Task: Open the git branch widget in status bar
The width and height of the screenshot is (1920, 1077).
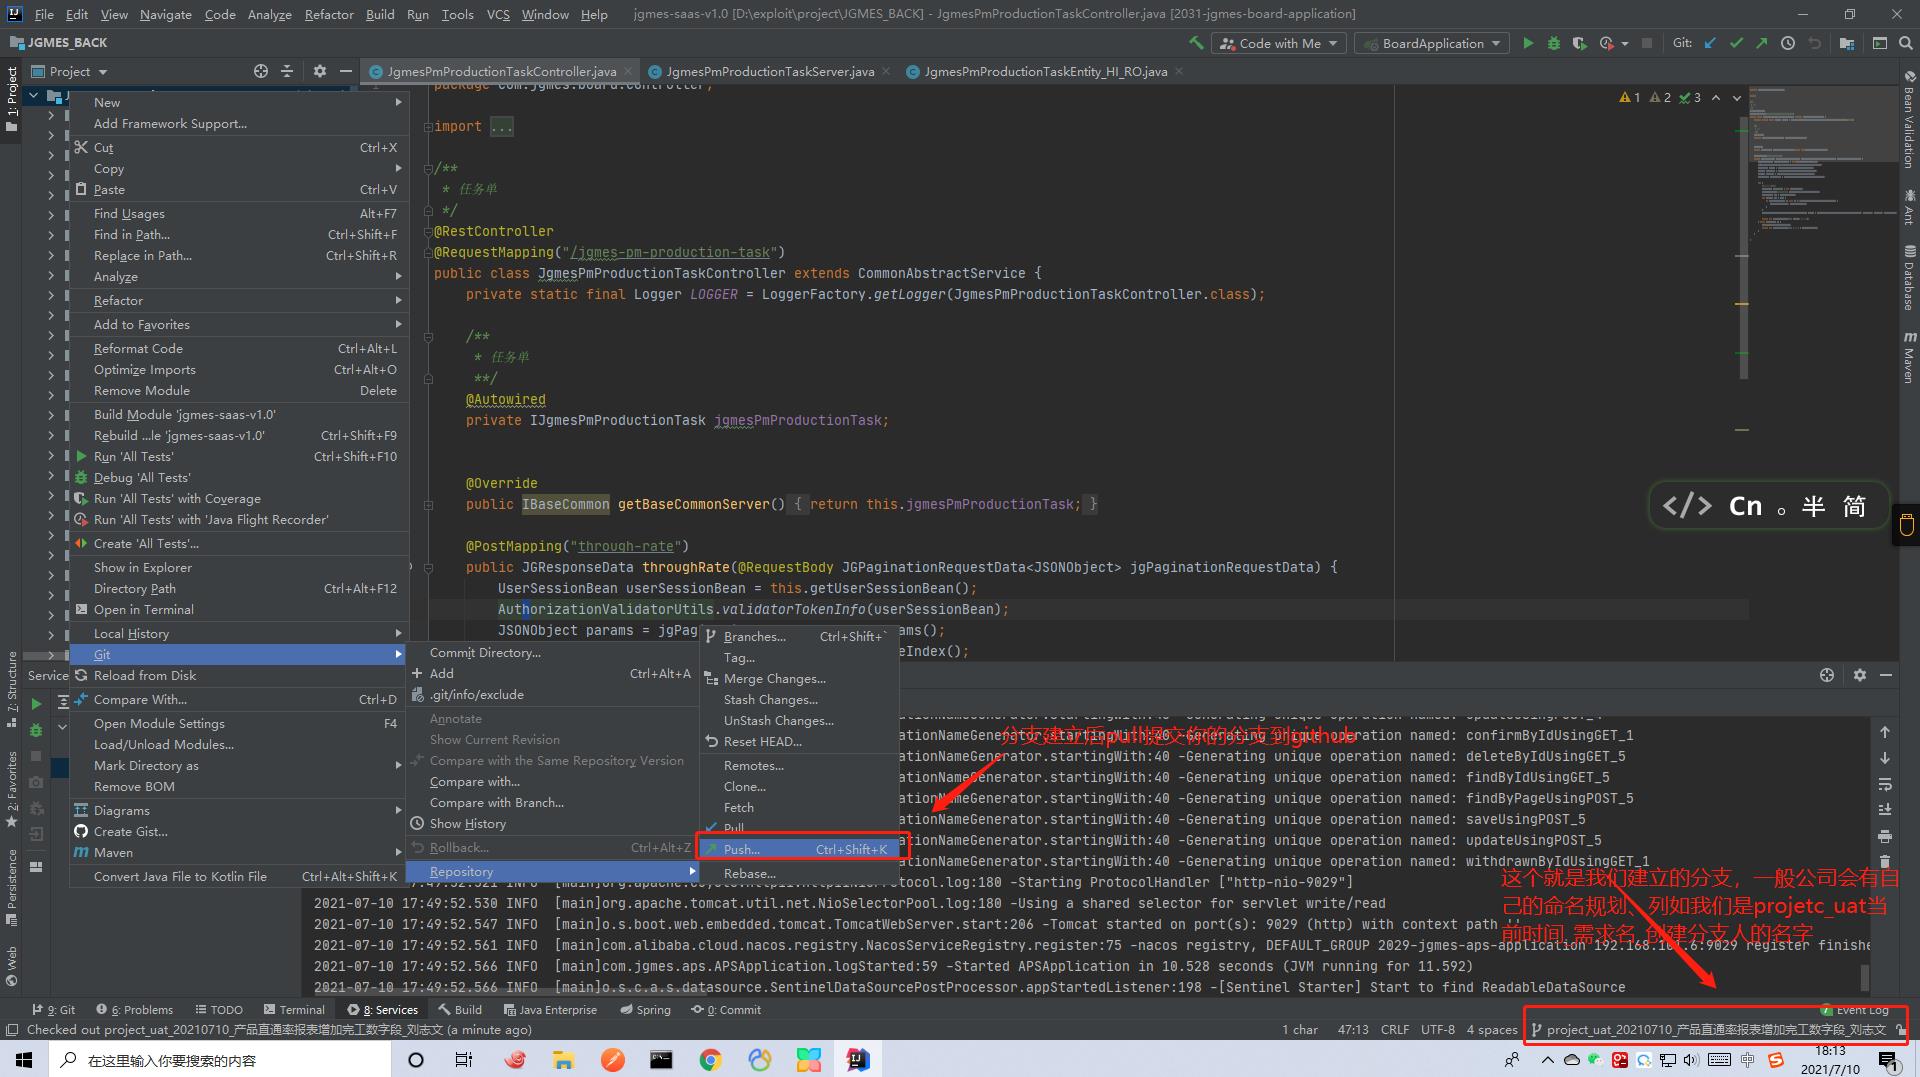Action: (x=1707, y=1029)
